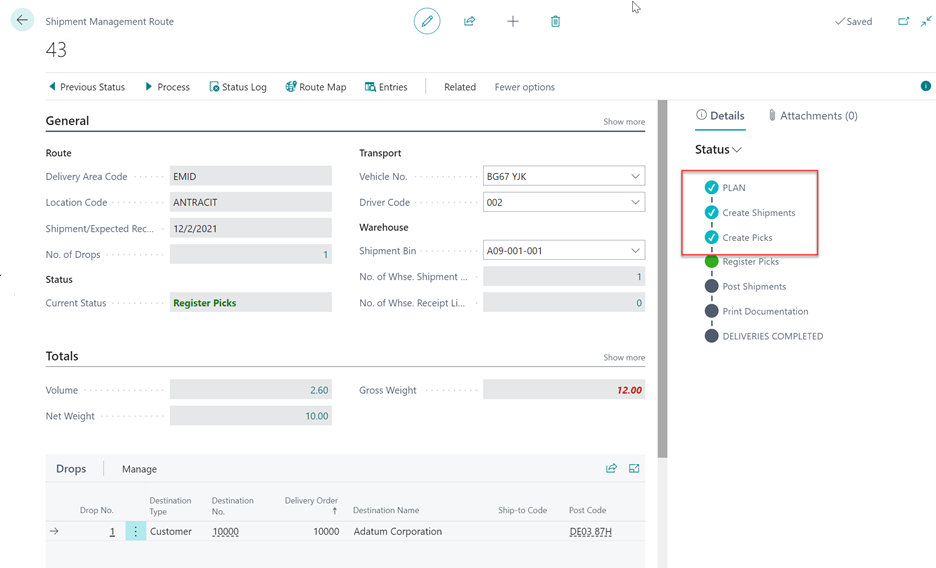Click the Previous Status button
This screenshot has height=568, width=936.
[x=87, y=87]
